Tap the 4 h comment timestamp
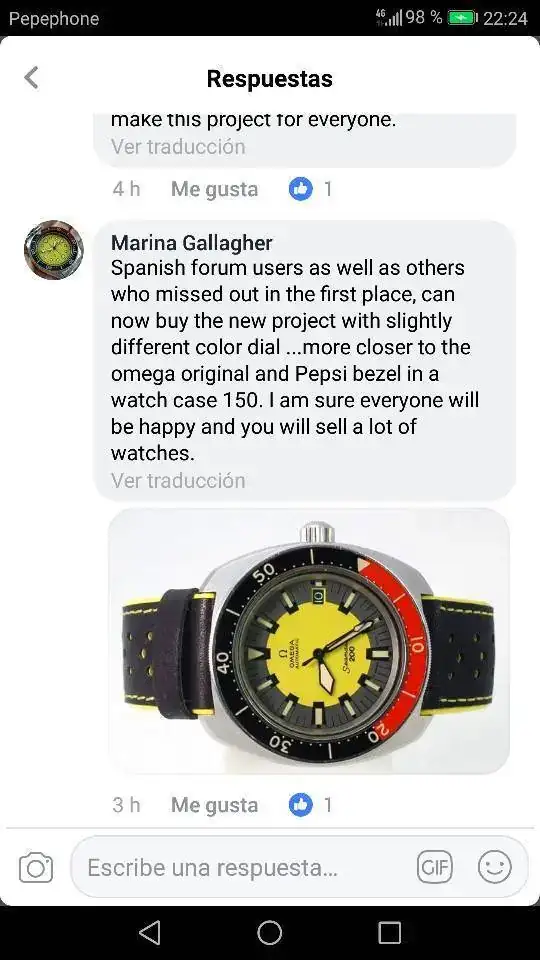The image size is (540, 960). click(126, 189)
